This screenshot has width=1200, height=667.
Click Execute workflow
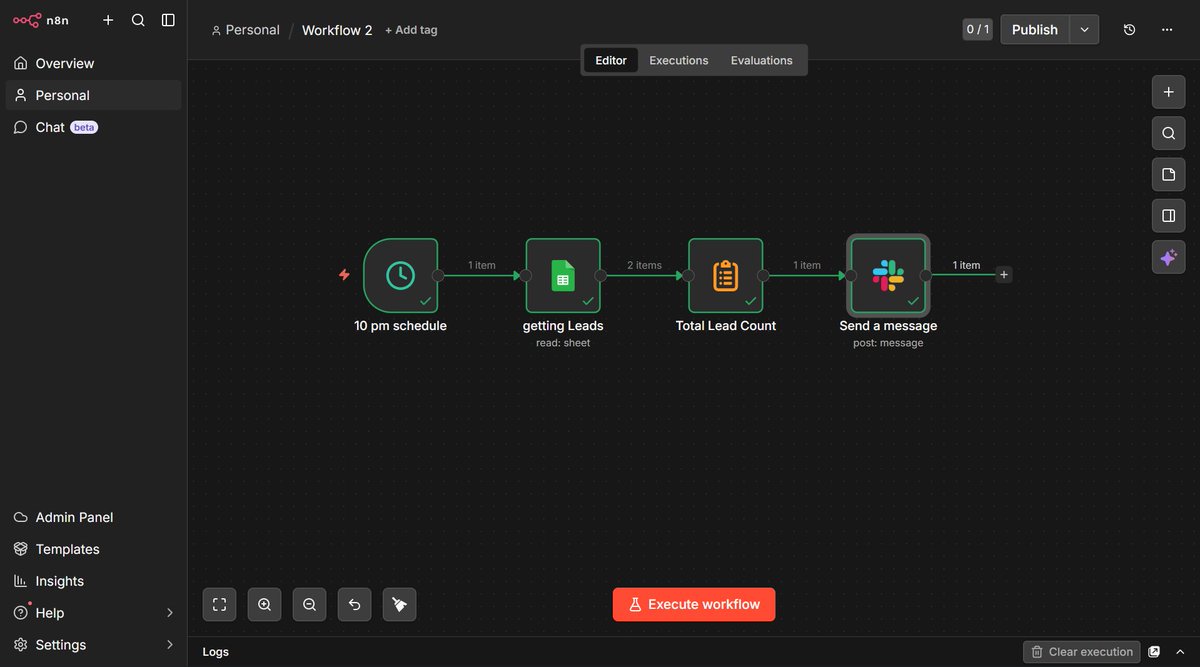[694, 604]
